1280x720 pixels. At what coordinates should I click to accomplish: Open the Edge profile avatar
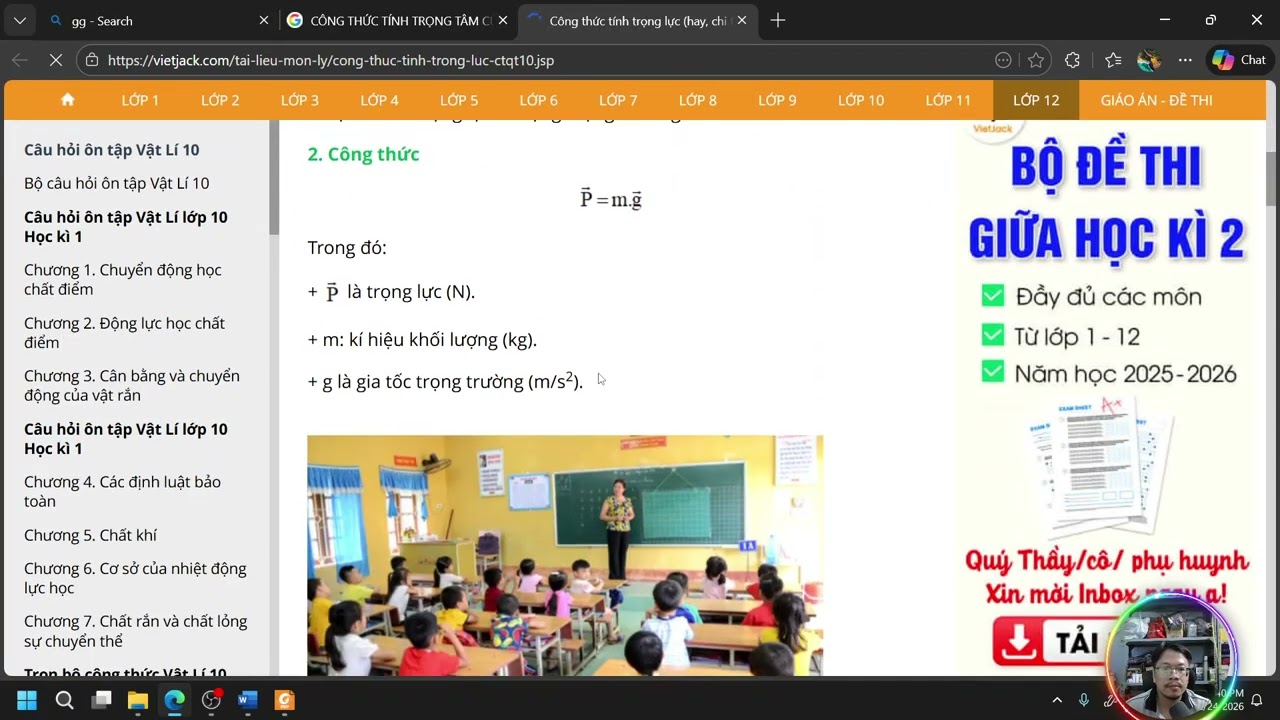(1149, 60)
